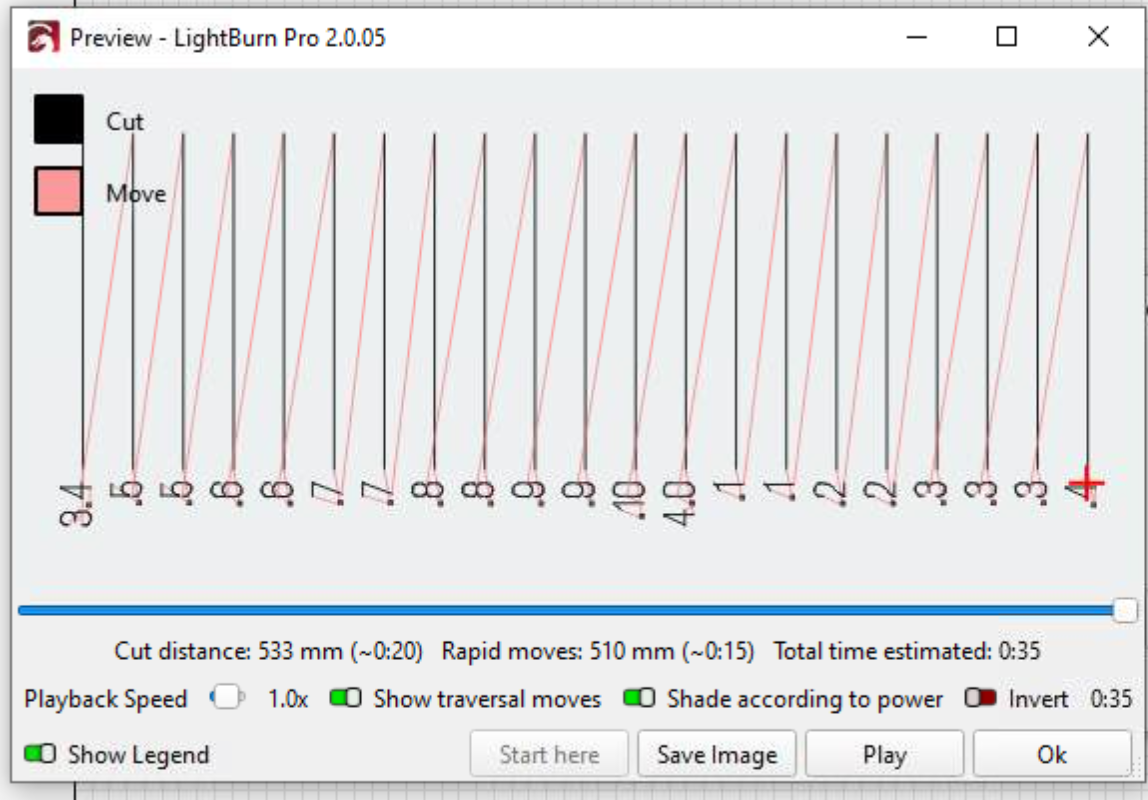The width and height of the screenshot is (1148, 800).
Task: Enable the Invert toggle
Action: 980,699
